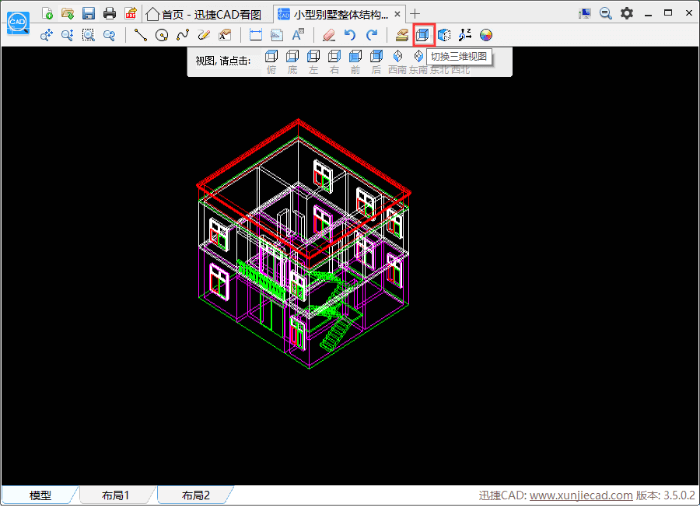Click the monitor display icon in title bar
700x506 pixels.
(x=584, y=13)
